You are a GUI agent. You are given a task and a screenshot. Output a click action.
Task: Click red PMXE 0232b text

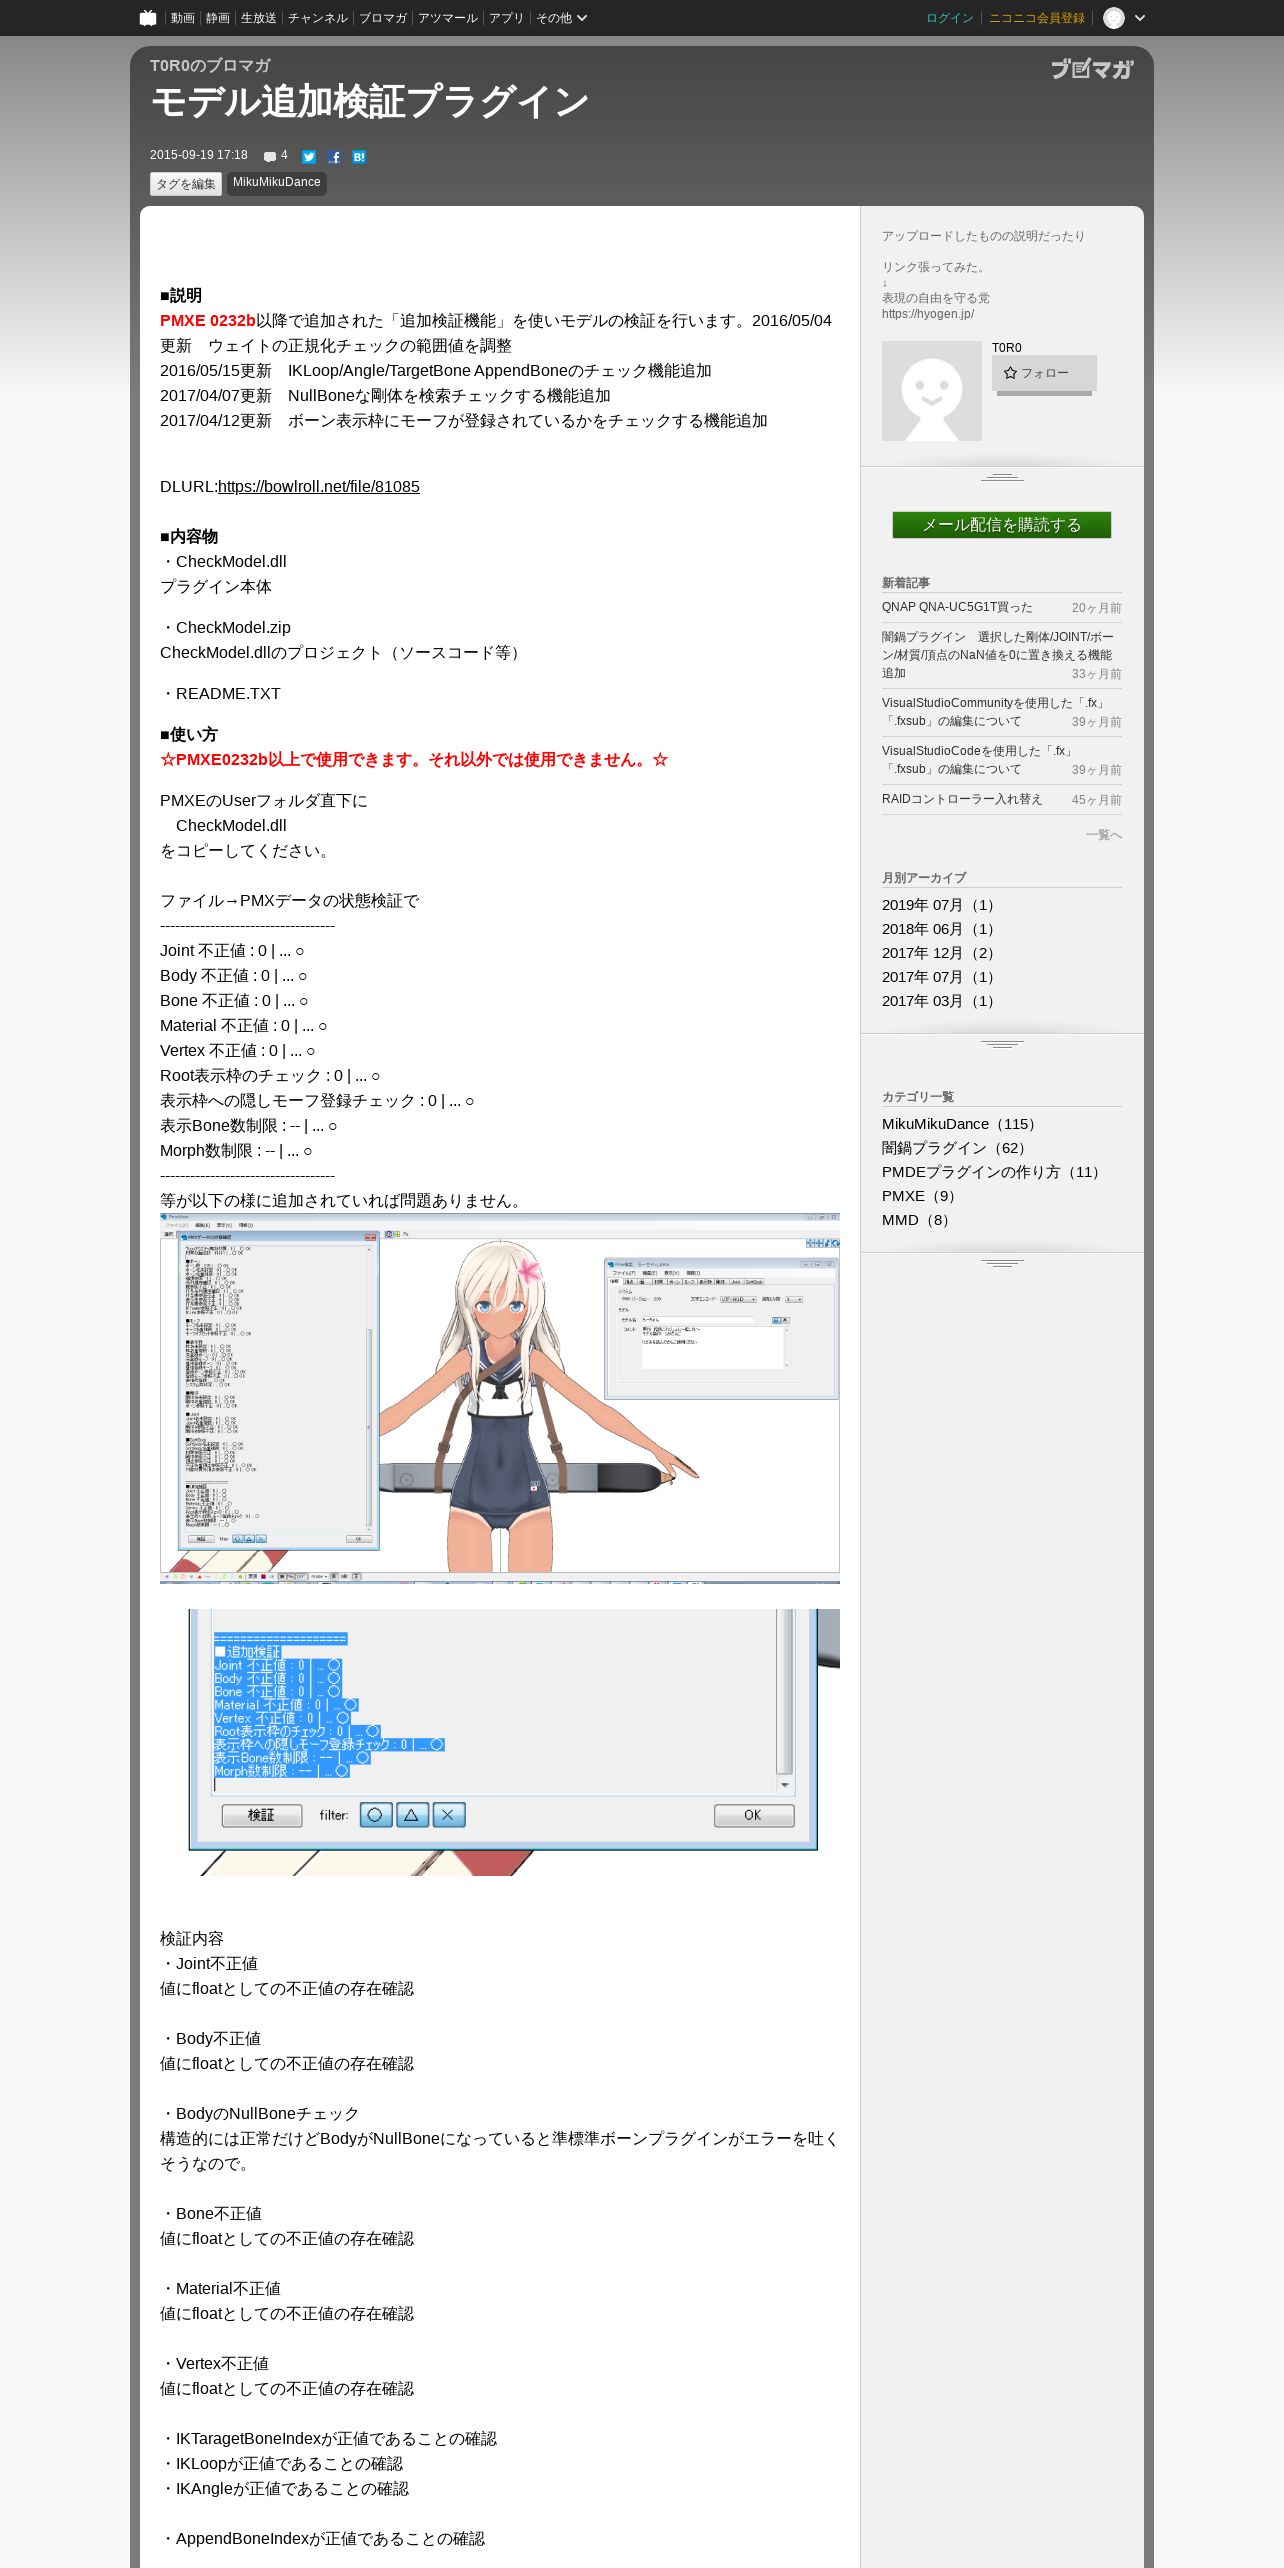(208, 321)
